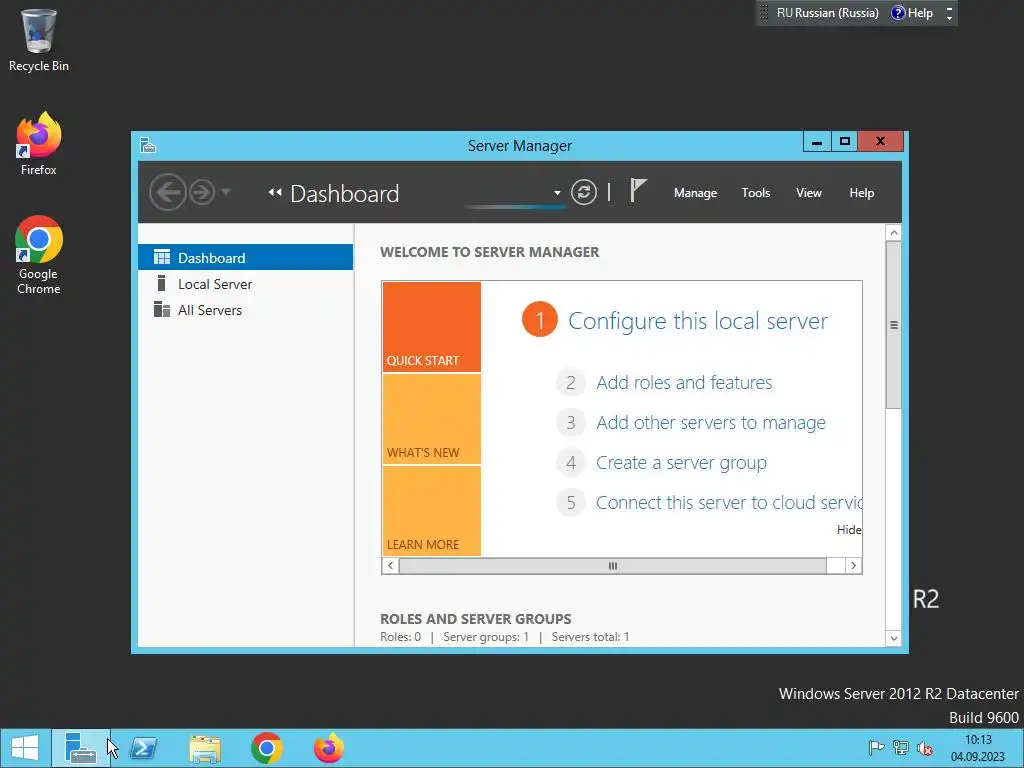Open the Server Manager Help menu
This screenshot has height=768, width=1024.
(861, 193)
